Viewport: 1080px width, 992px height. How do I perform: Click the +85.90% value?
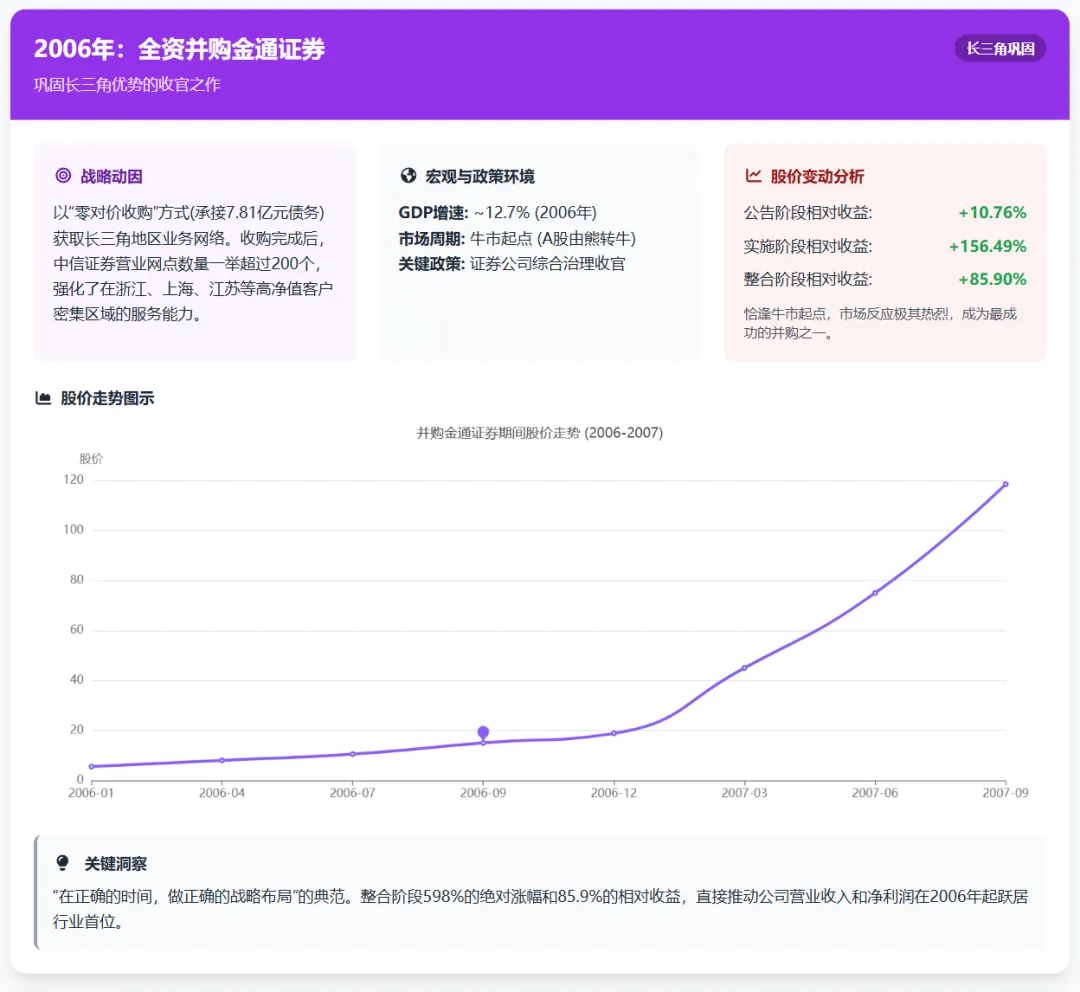click(992, 279)
